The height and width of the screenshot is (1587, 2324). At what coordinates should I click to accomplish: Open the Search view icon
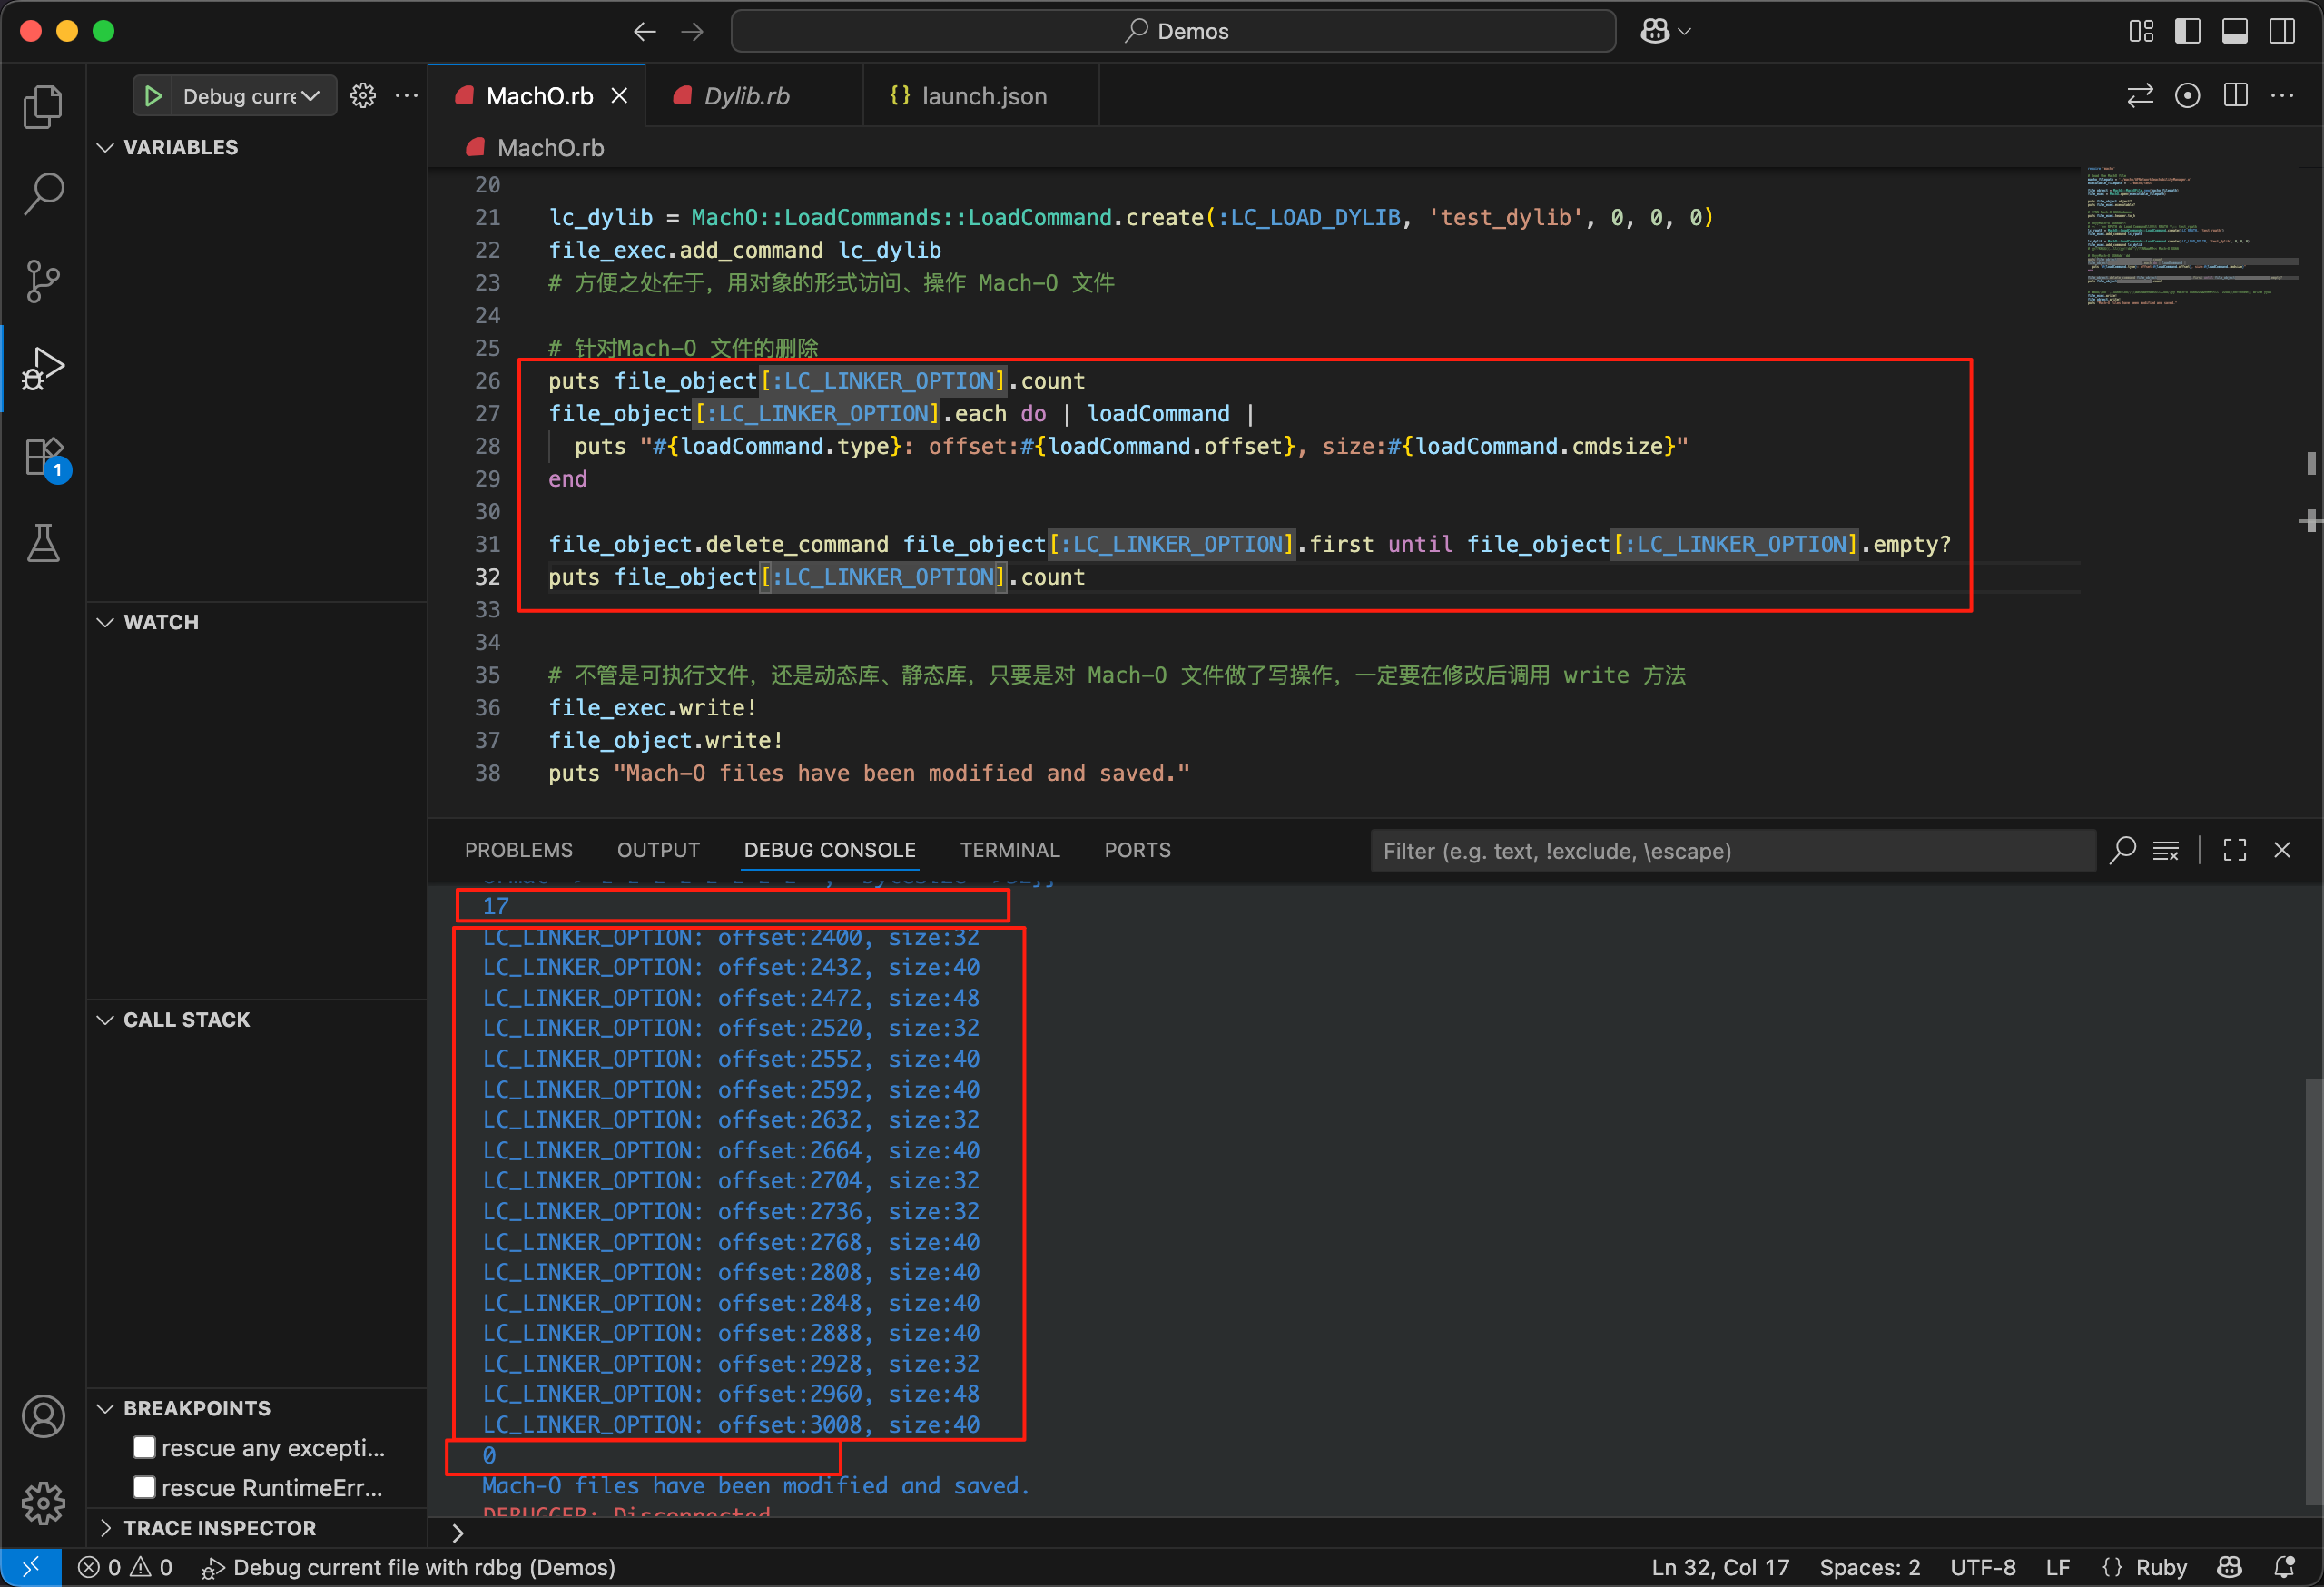pos(43,194)
